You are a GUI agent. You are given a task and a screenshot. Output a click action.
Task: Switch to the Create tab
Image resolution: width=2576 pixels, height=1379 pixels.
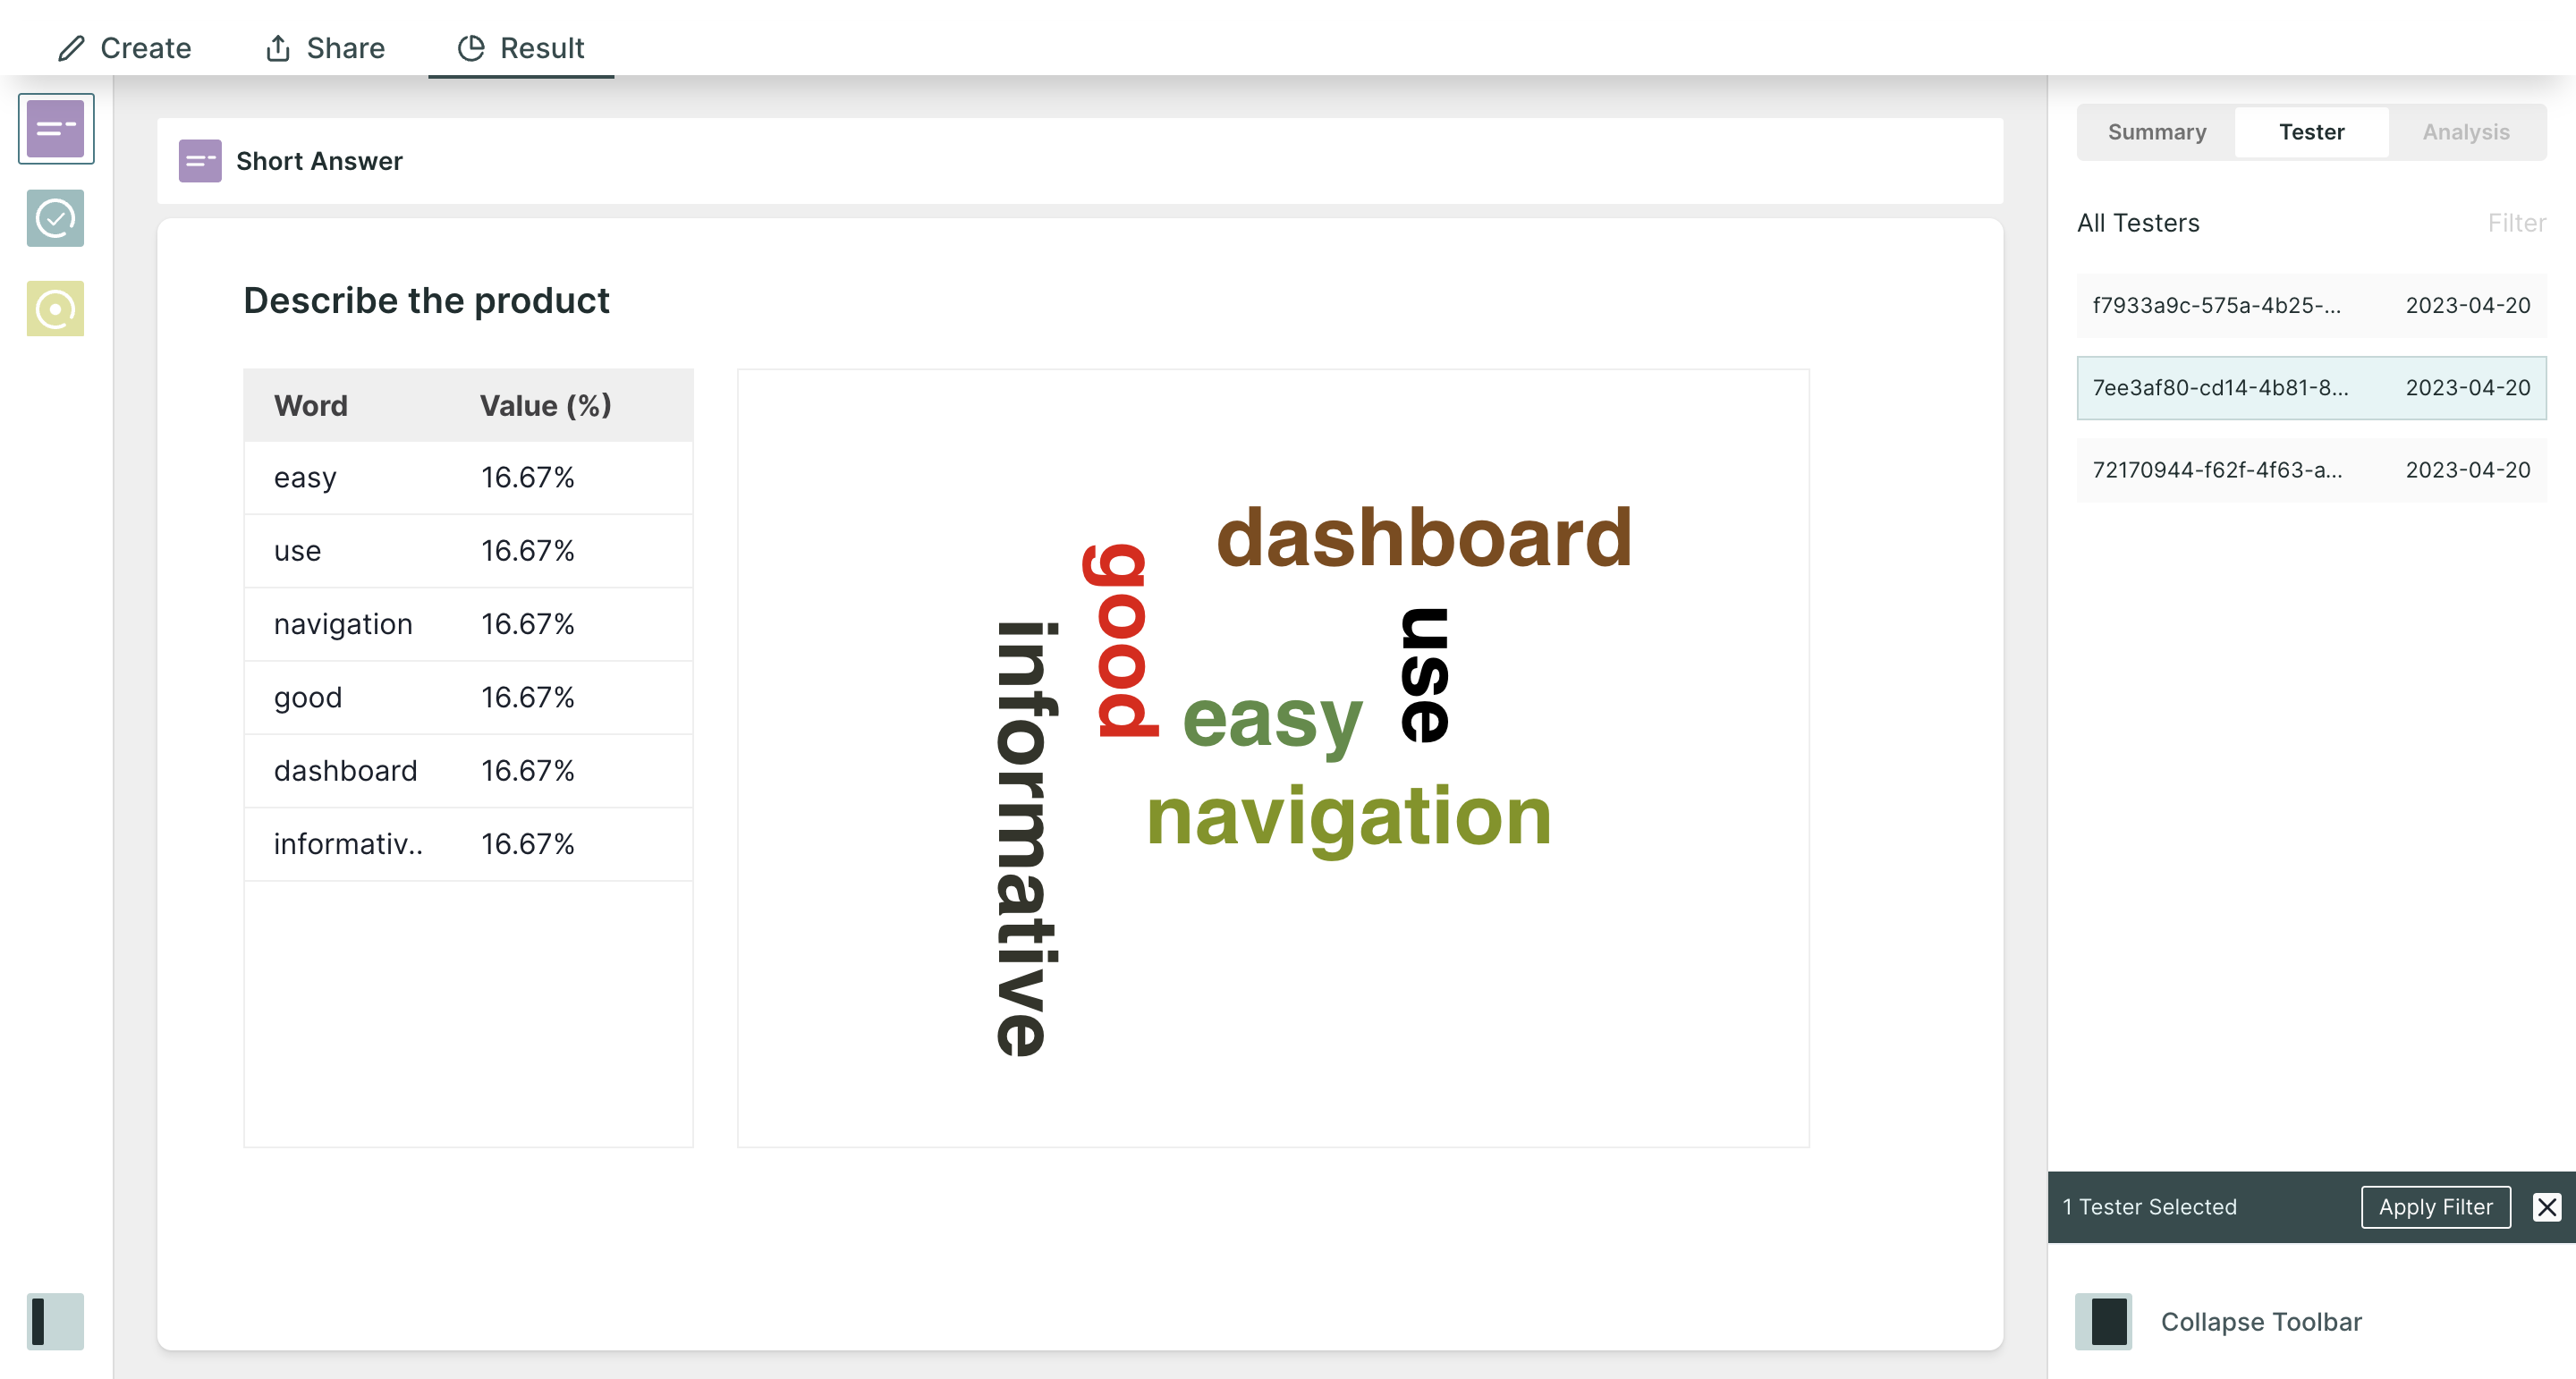point(125,48)
